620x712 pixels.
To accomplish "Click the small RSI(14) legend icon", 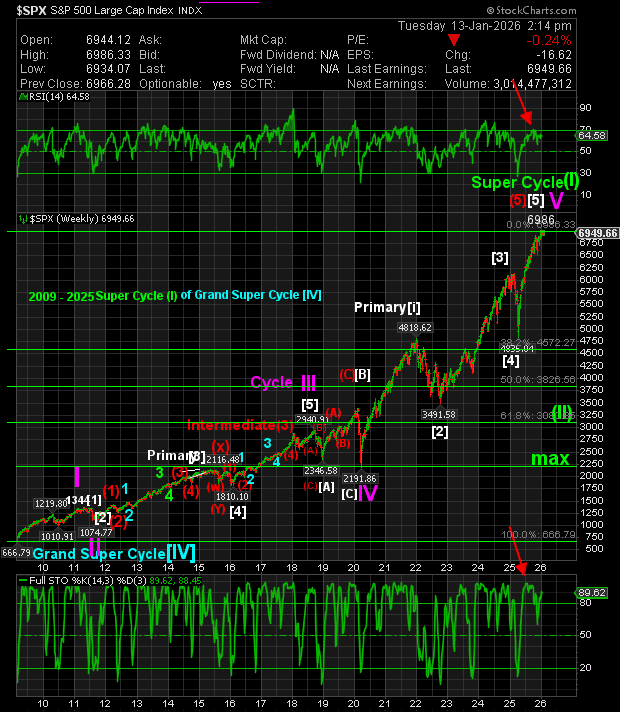I will pos(23,97).
